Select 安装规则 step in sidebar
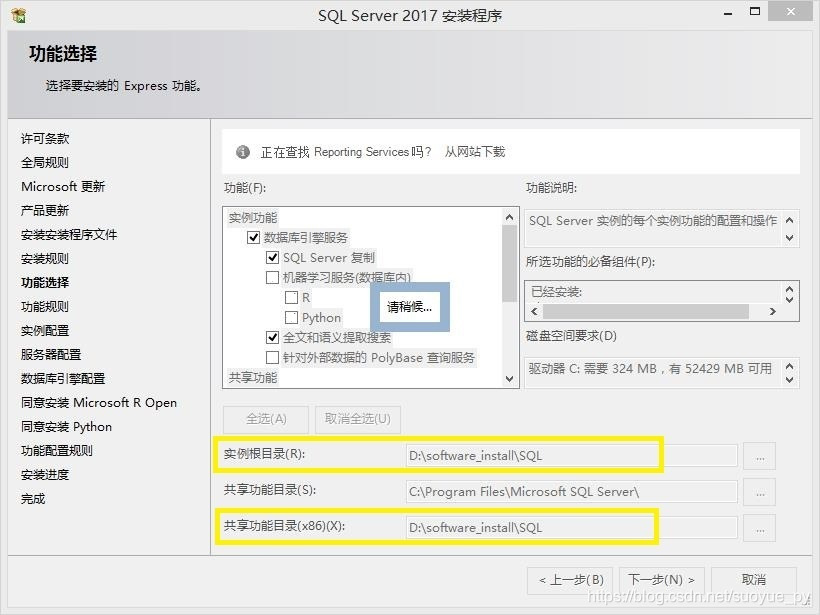Viewport: 820px width, 615px height. coord(45,259)
